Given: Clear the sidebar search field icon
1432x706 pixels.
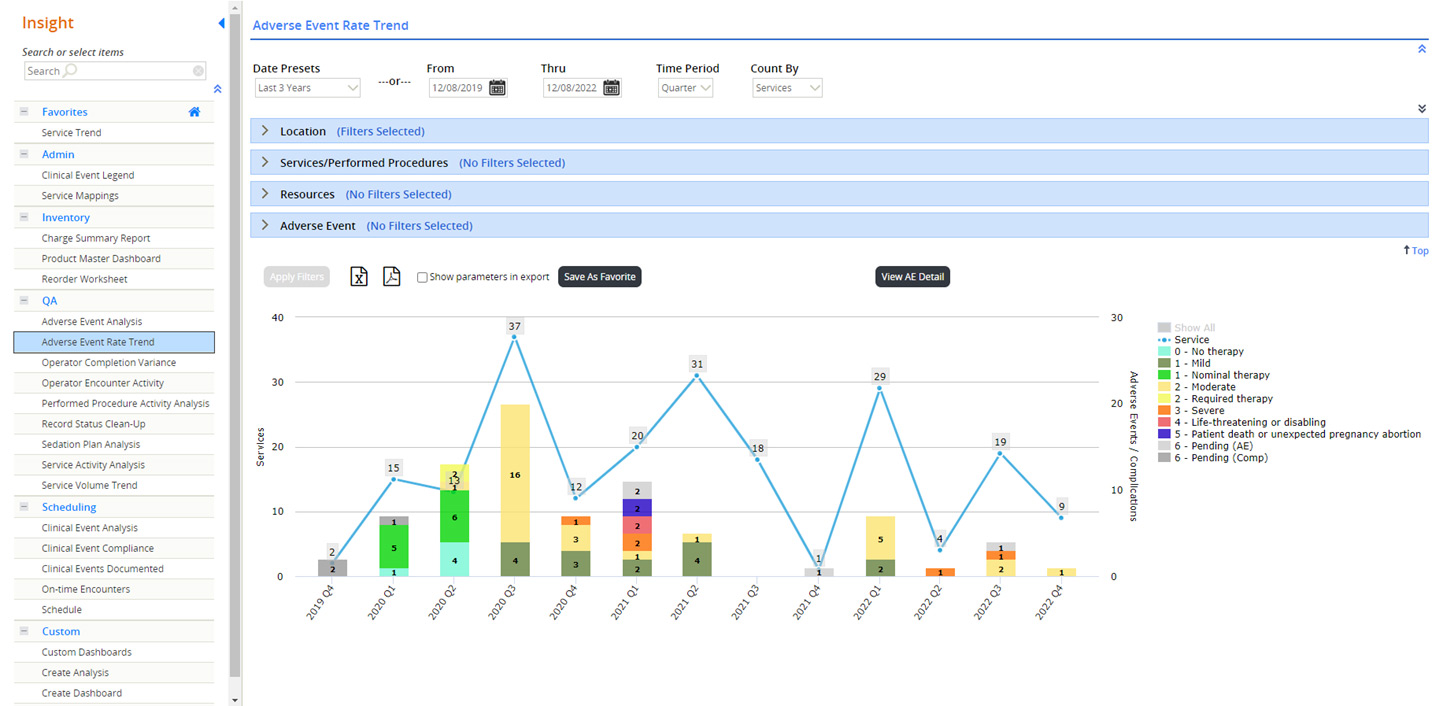Looking at the screenshot, I should 198,71.
